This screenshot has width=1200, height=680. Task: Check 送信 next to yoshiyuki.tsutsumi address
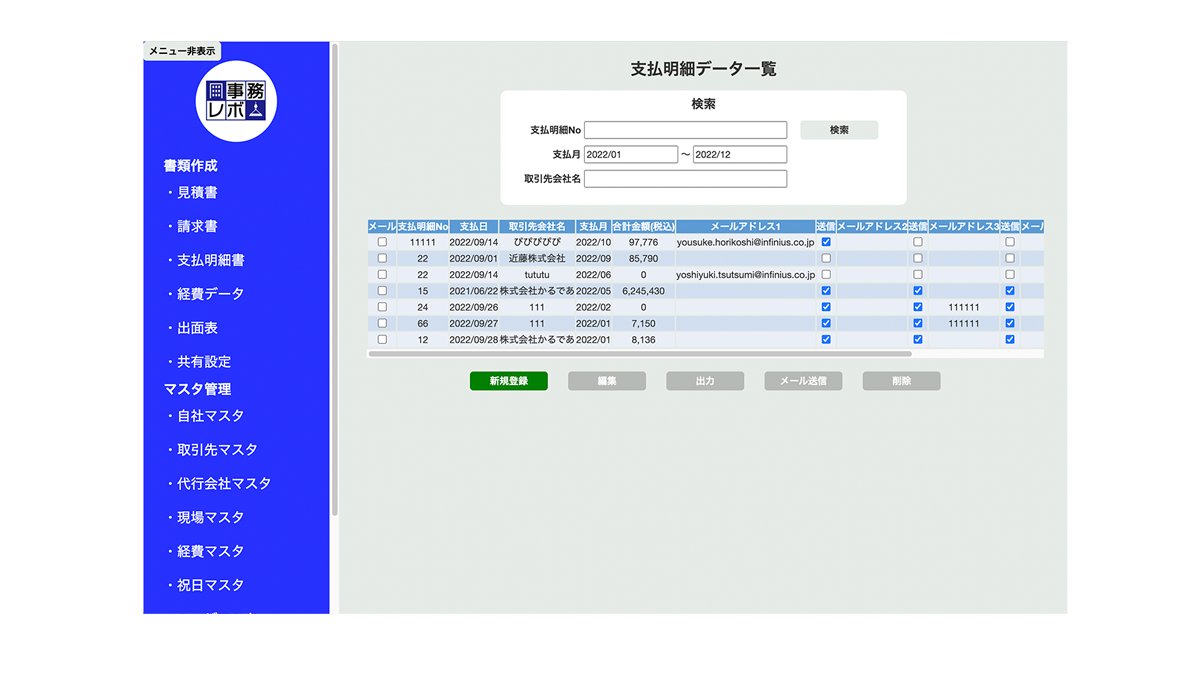826,274
